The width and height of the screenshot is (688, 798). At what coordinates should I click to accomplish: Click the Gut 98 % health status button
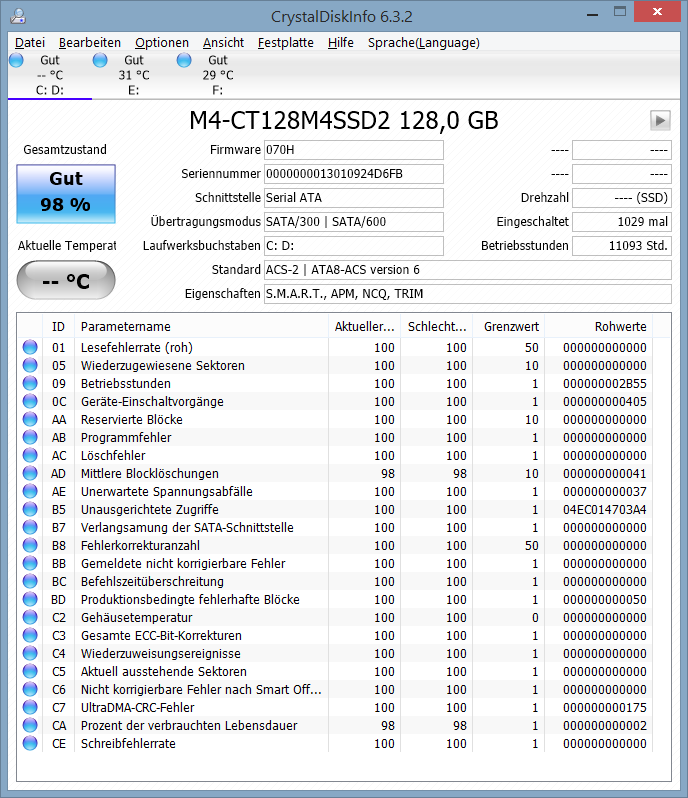click(x=66, y=193)
